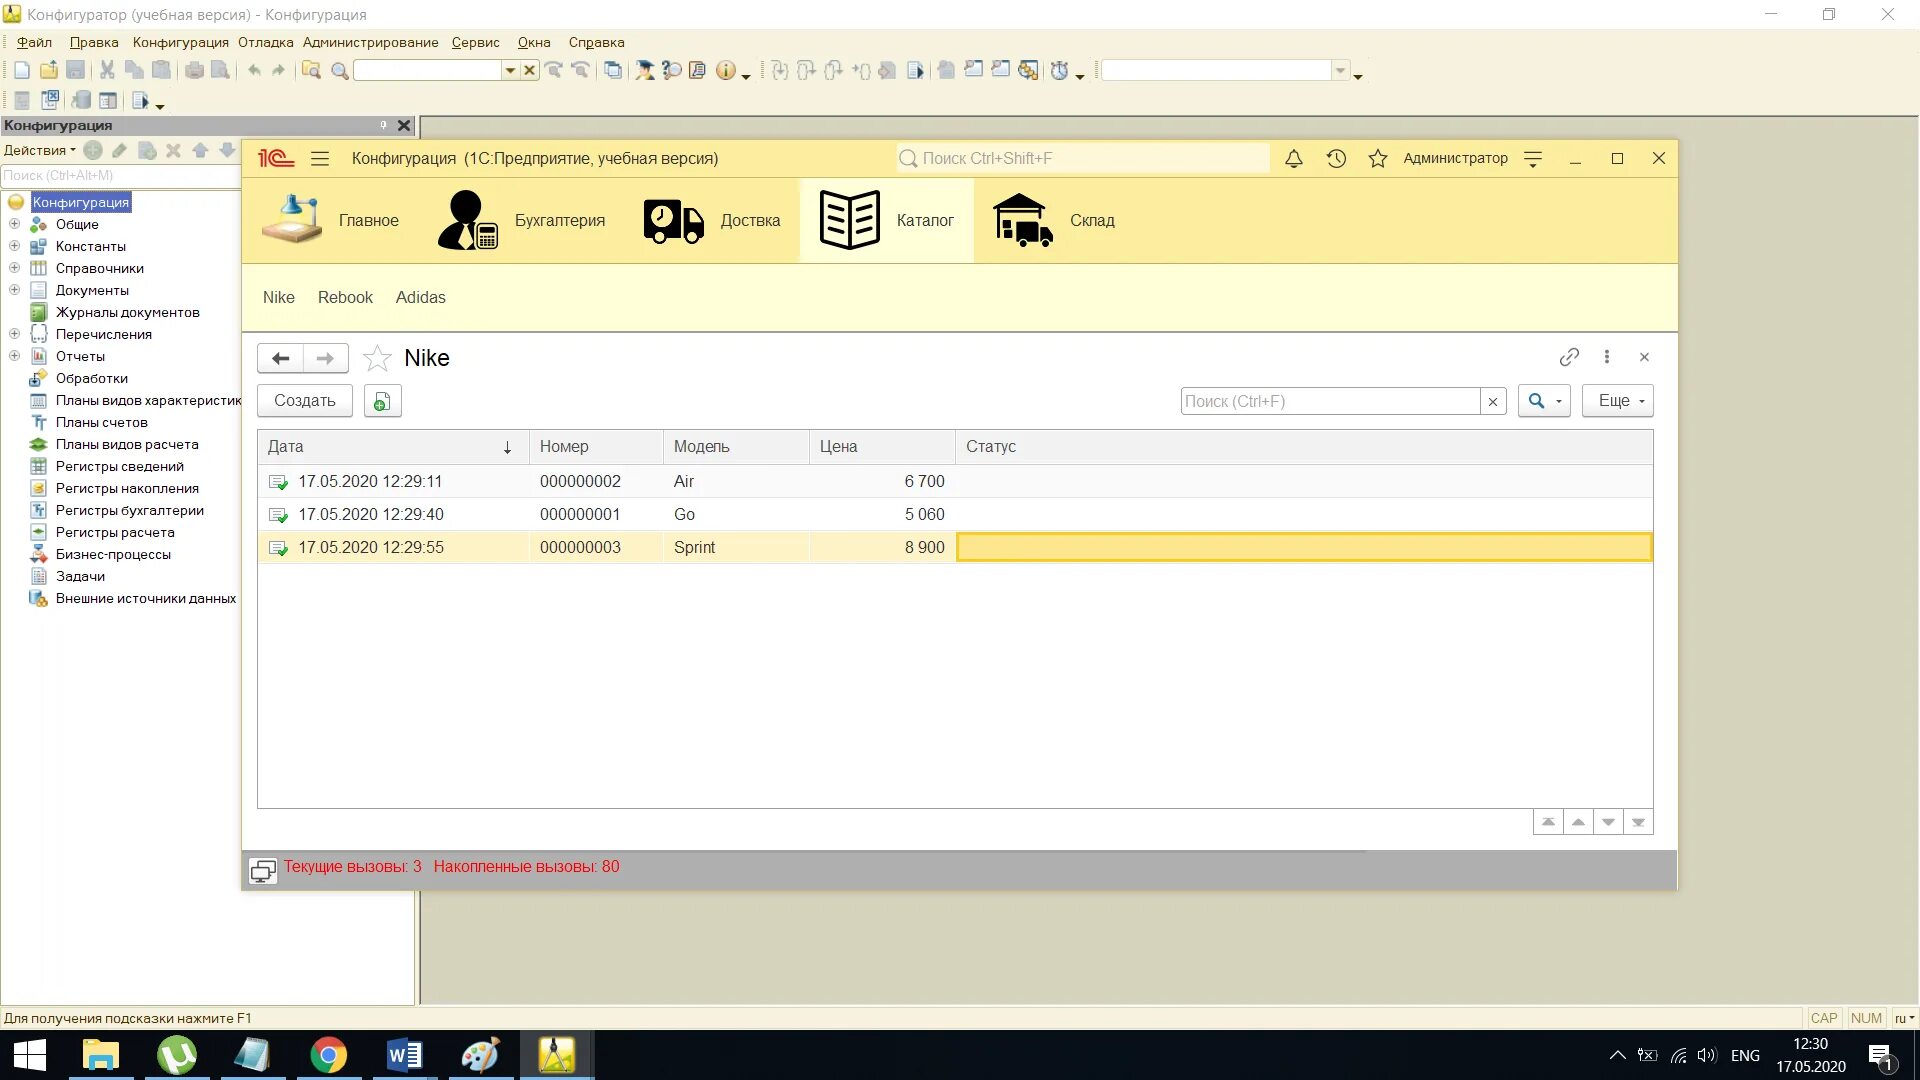Open the main hamburger menu

click(320, 159)
